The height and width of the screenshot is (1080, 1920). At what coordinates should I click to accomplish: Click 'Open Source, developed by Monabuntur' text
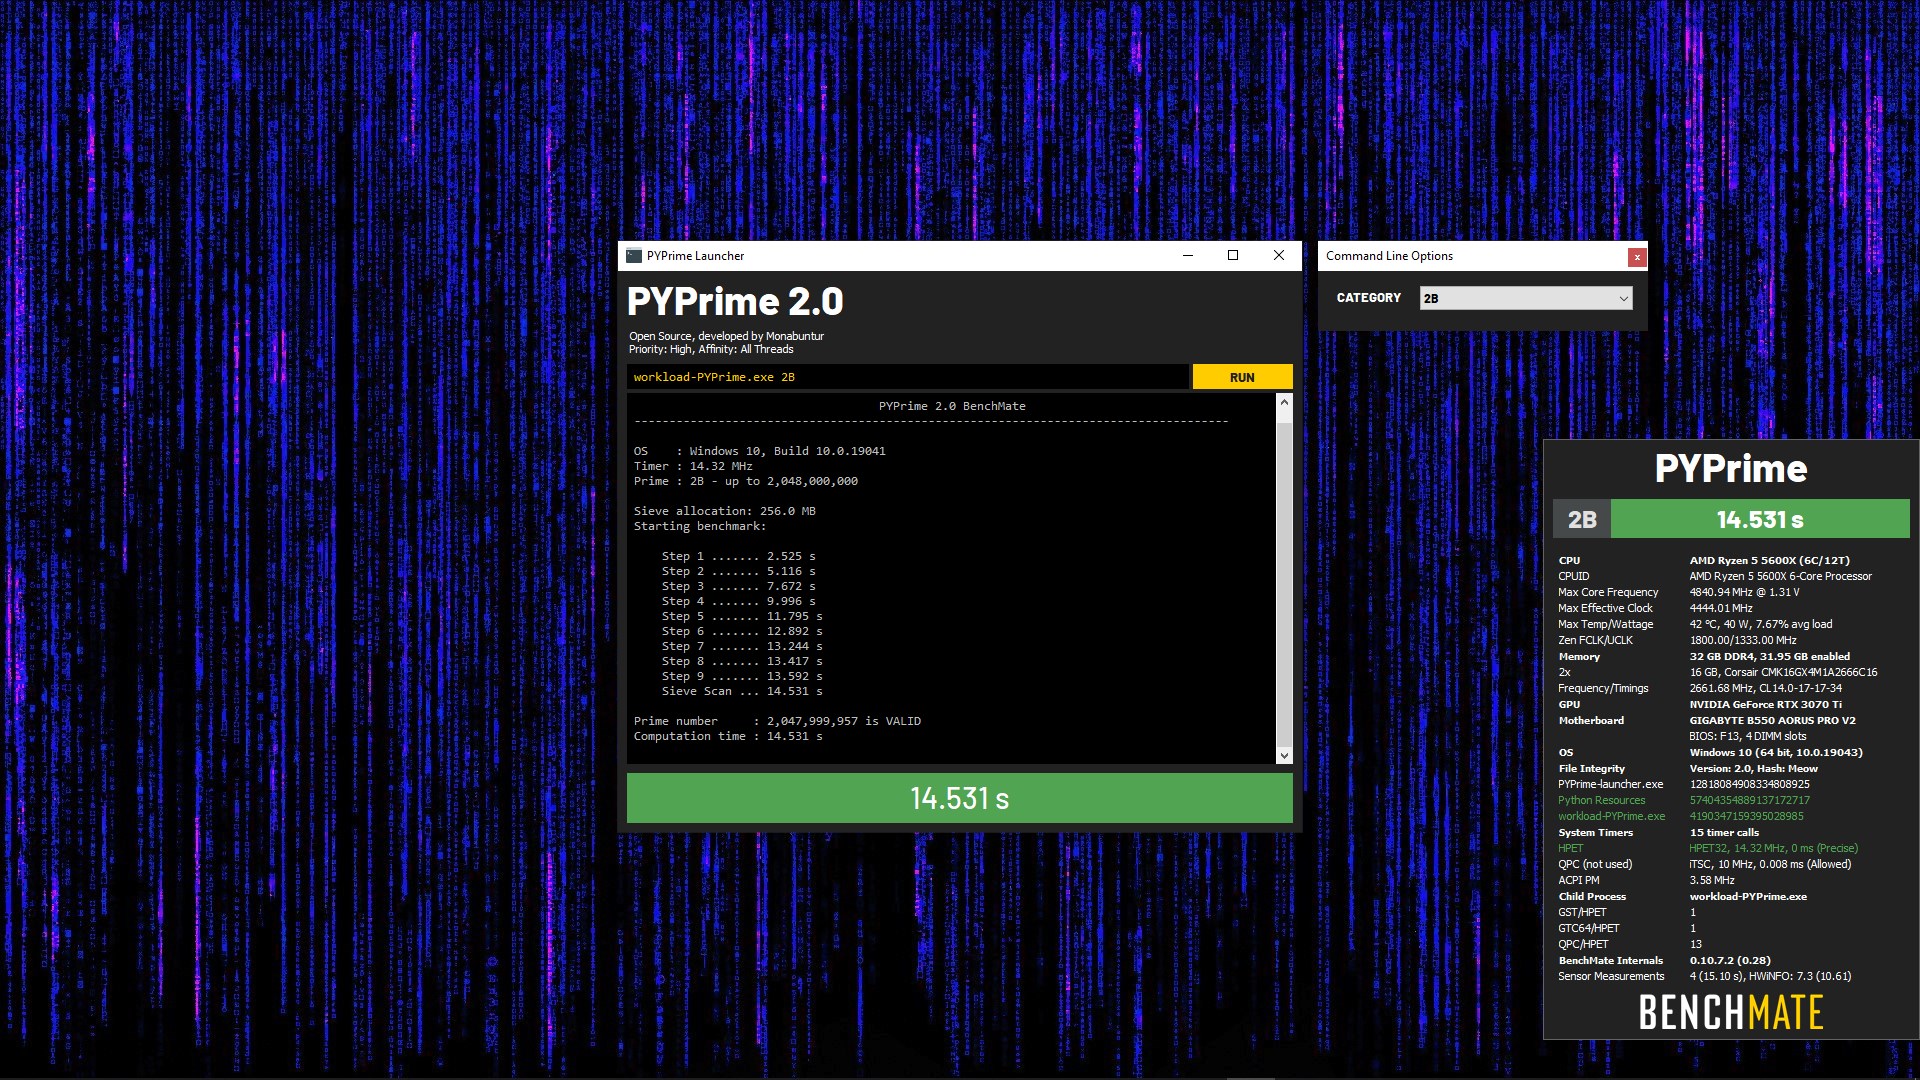click(726, 336)
